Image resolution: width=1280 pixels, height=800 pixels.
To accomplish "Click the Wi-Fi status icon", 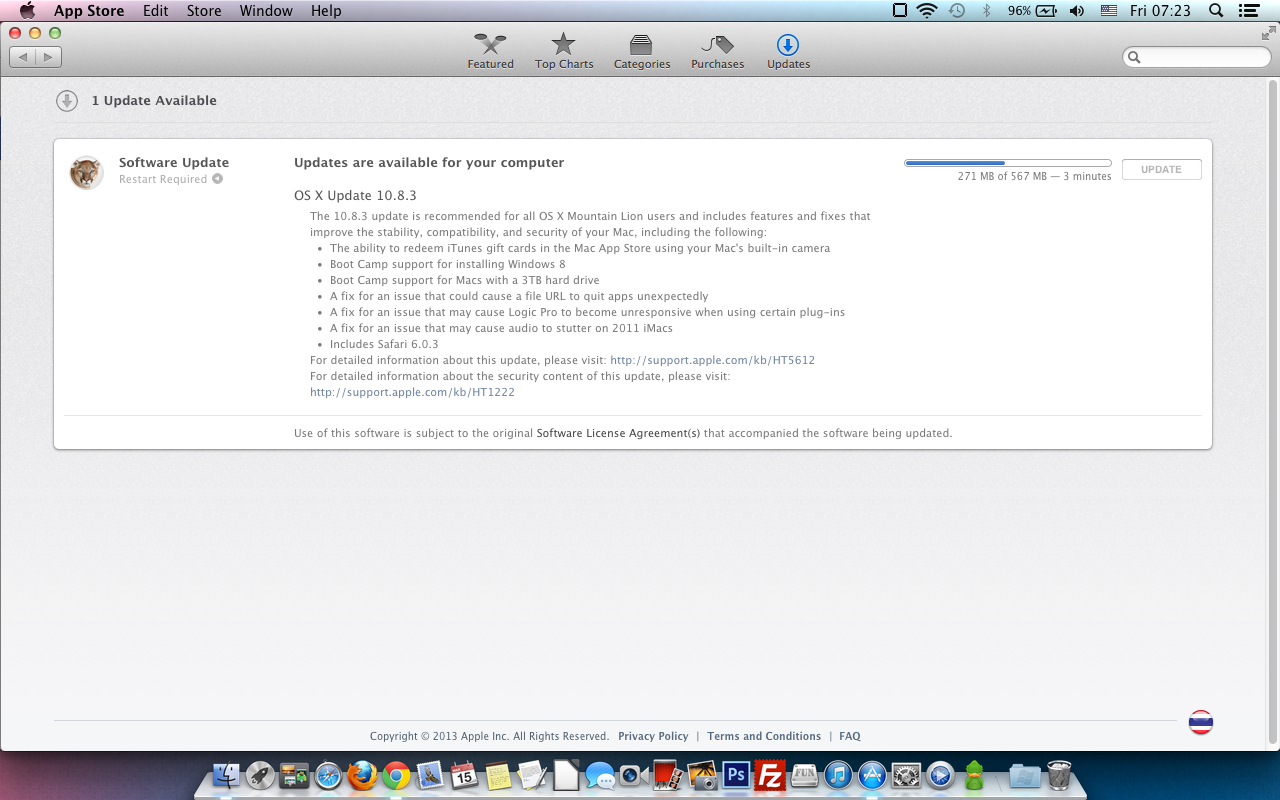I will click(x=927, y=11).
